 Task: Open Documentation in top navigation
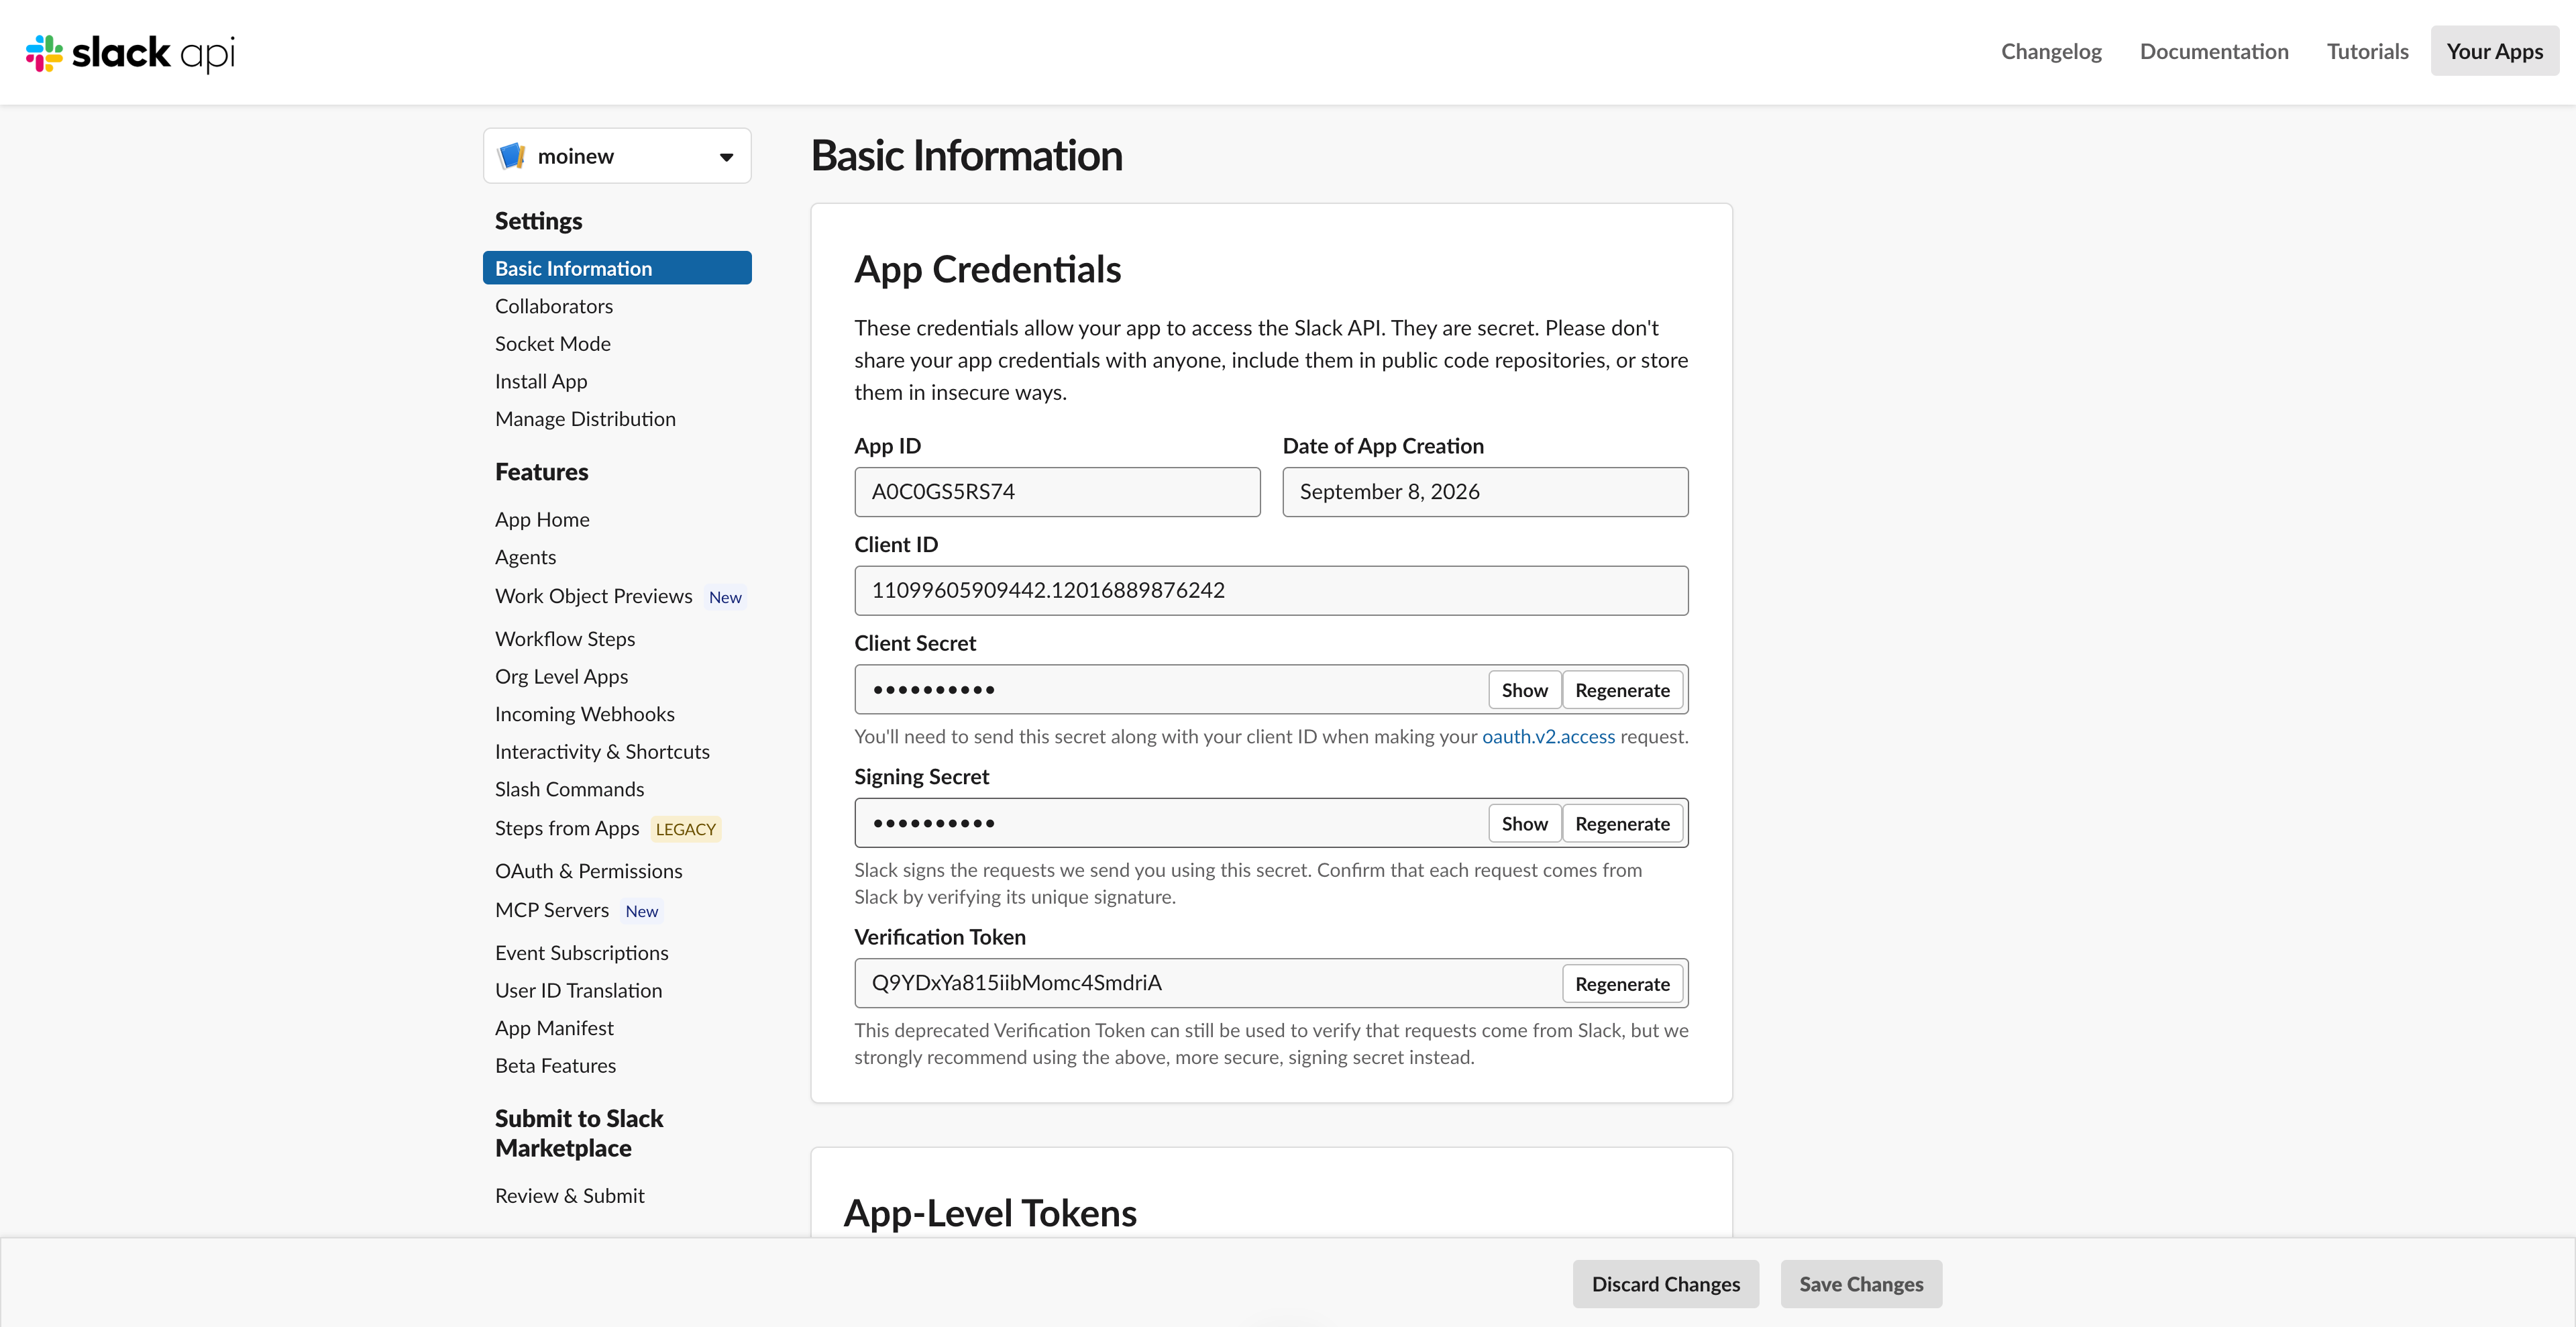pyautogui.click(x=2214, y=51)
